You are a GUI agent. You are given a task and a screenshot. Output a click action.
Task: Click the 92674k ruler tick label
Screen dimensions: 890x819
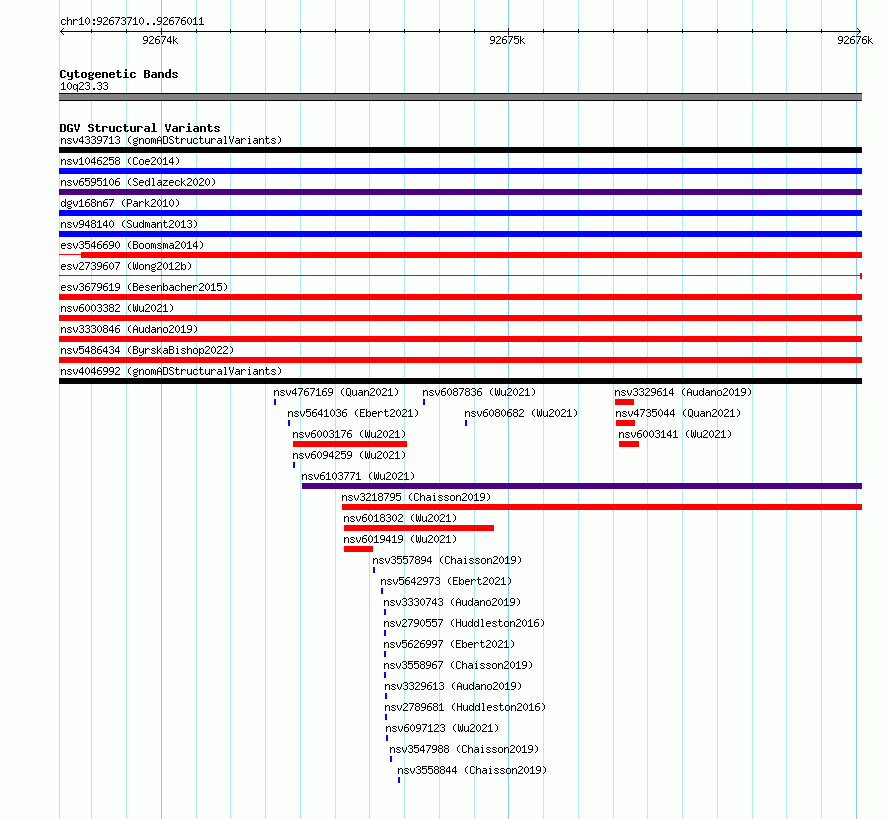pyautogui.click(x=160, y=40)
